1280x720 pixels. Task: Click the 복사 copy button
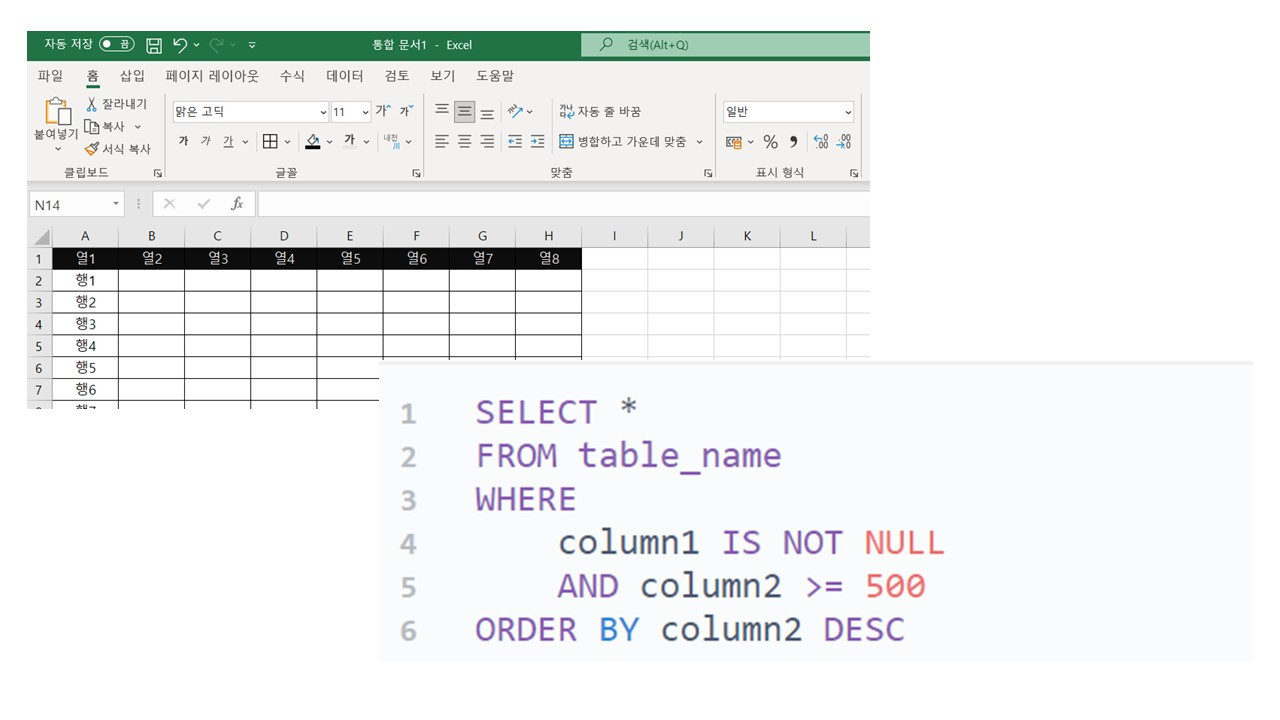[x=104, y=127]
